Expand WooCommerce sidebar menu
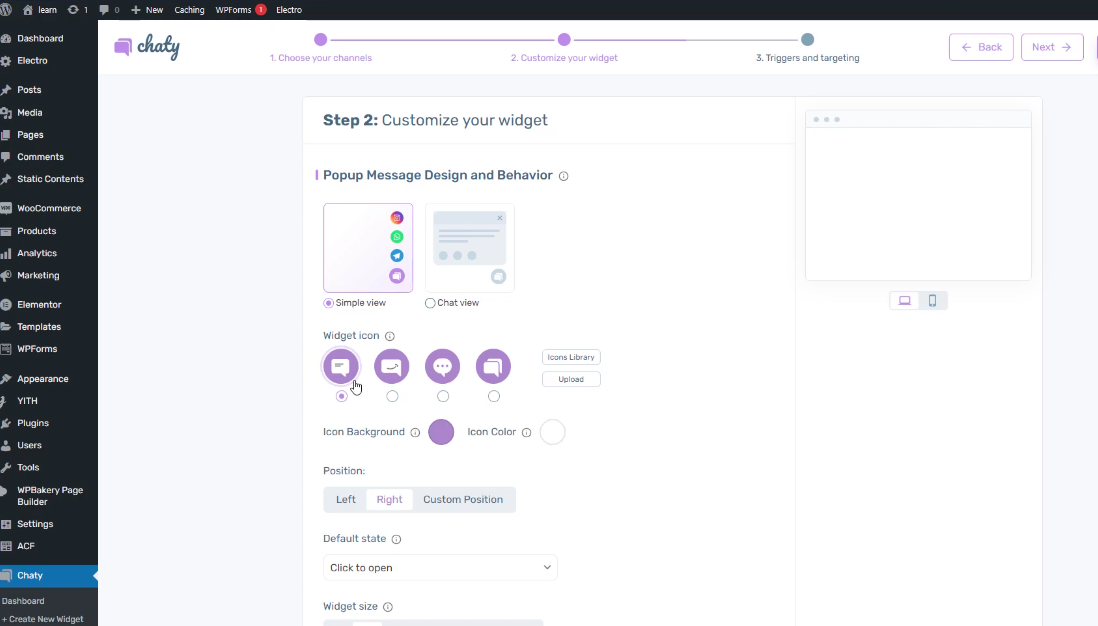 tap(48, 209)
